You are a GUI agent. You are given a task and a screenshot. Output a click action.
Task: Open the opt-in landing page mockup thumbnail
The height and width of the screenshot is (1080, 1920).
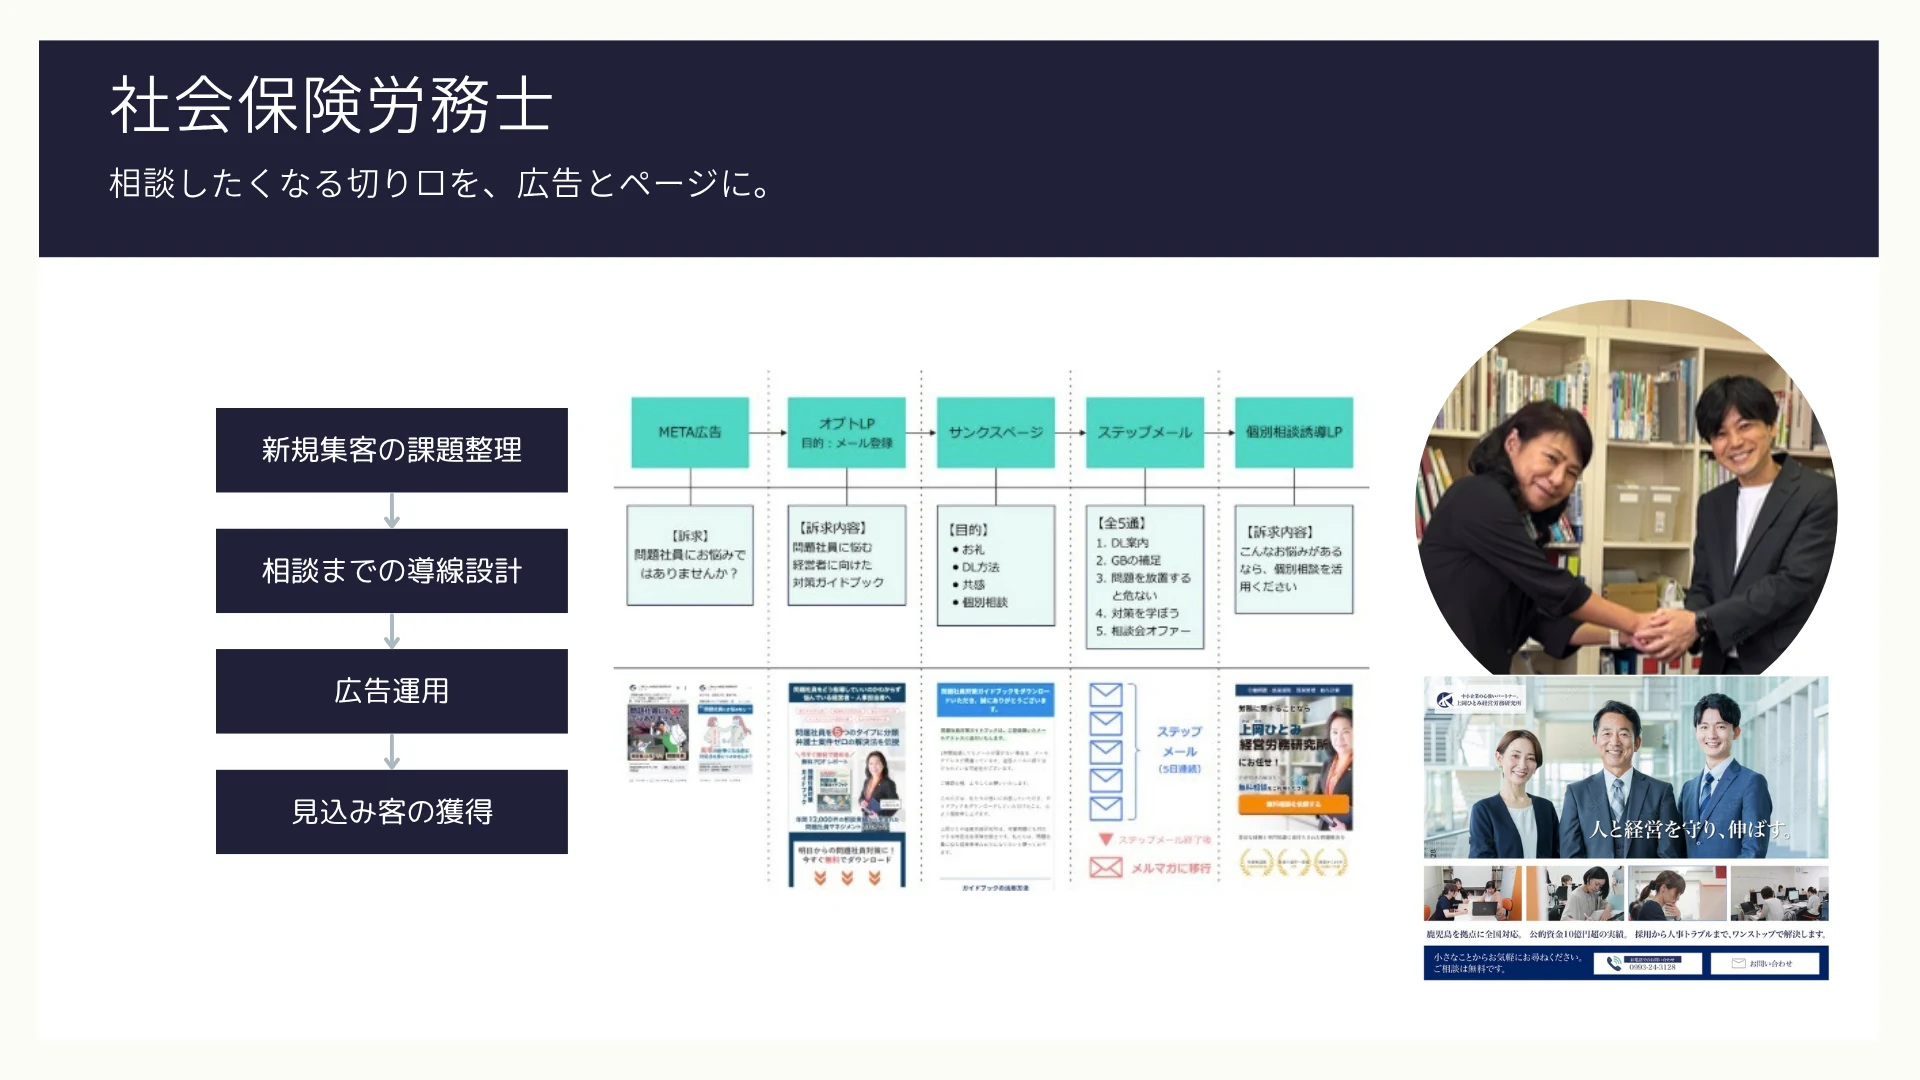[847, 785]
